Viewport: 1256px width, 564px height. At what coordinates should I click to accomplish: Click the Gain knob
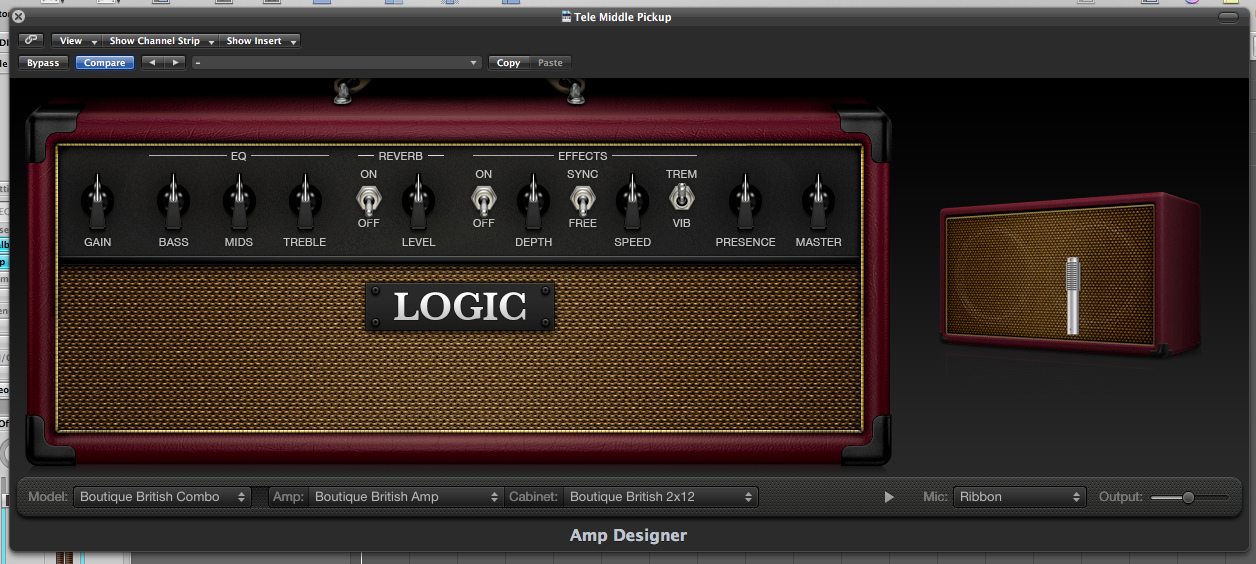(x=97, y=202)
